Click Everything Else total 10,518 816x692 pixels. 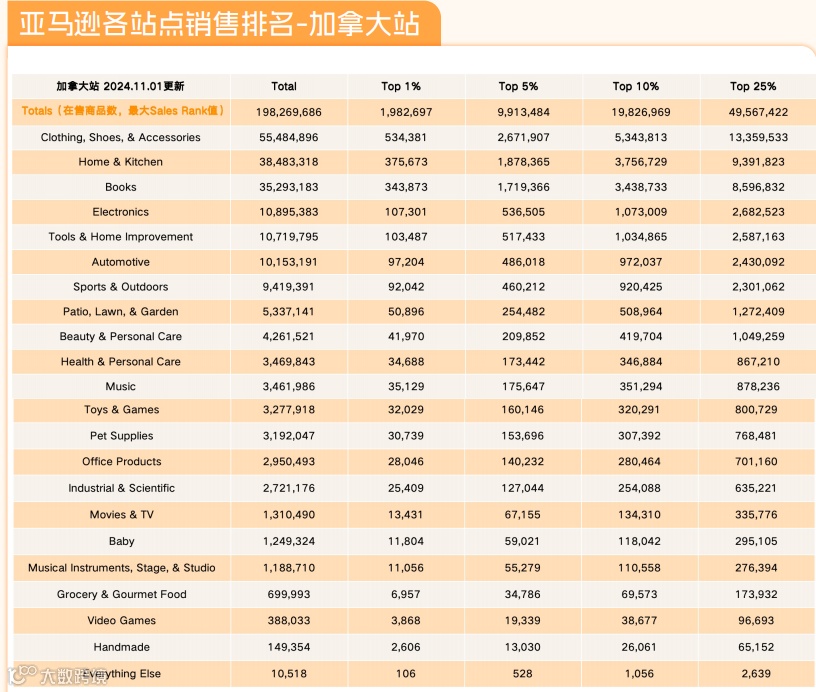(289, 673)
